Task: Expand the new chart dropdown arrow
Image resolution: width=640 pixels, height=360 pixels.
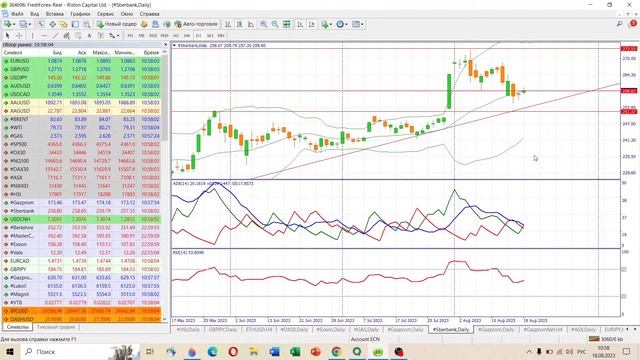Action: 14,24
